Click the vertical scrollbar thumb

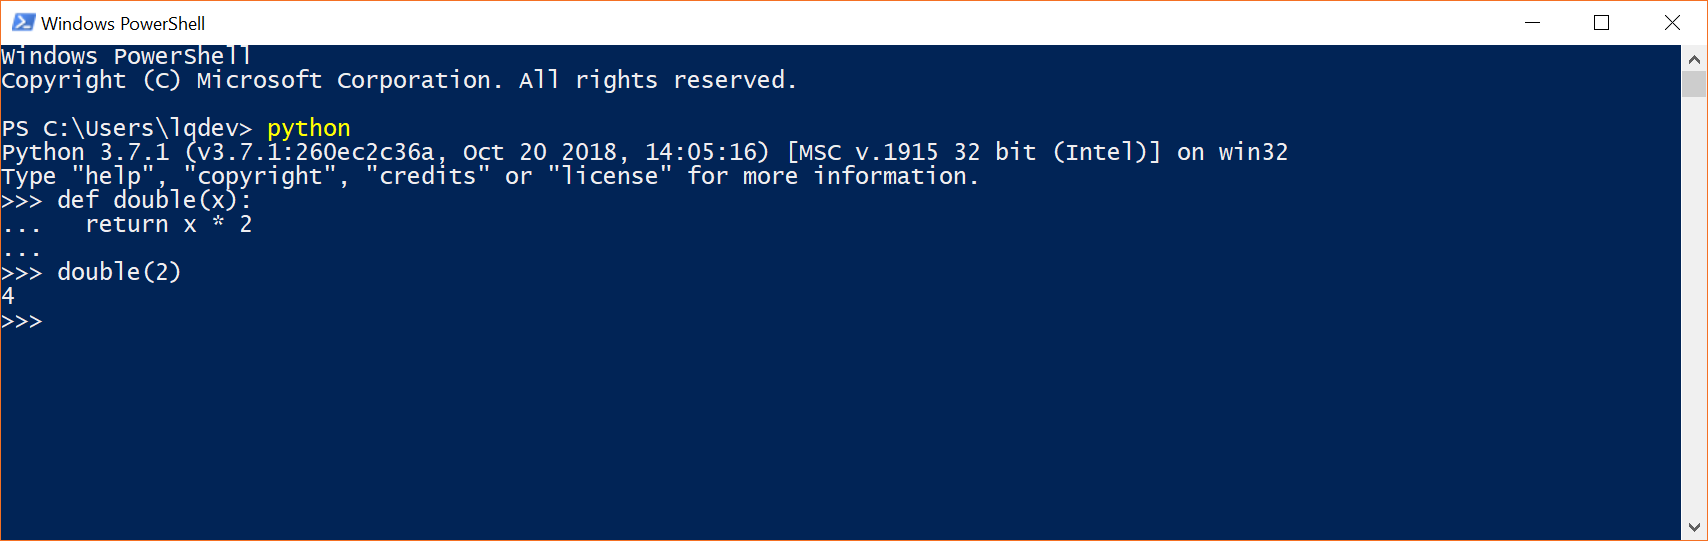click(1694, 84)
